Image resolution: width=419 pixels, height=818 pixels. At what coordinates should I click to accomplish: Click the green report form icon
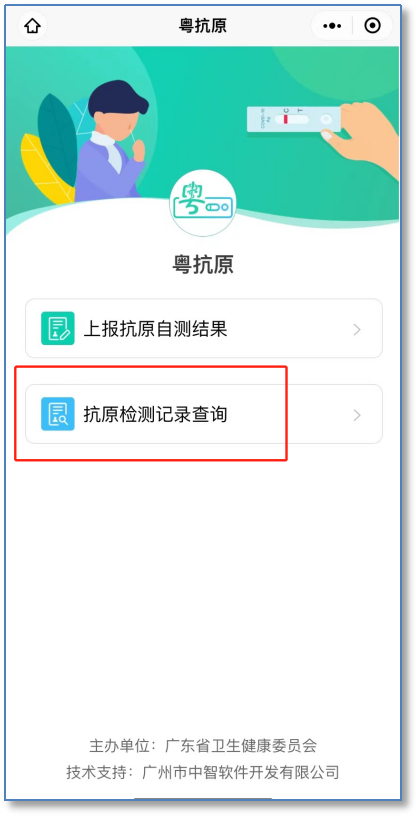pos(58,328)
